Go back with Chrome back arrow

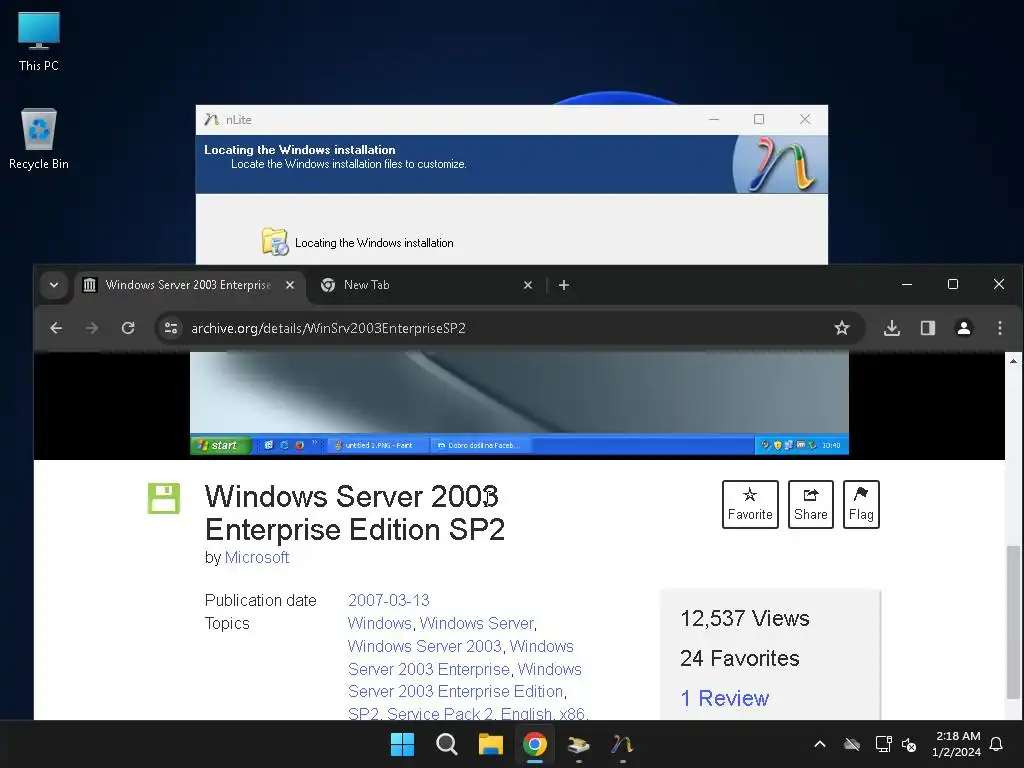point(56,328)
